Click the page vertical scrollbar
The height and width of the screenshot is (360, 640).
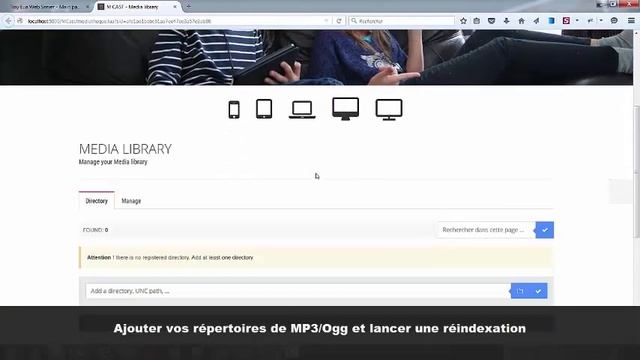coord(636,171)
